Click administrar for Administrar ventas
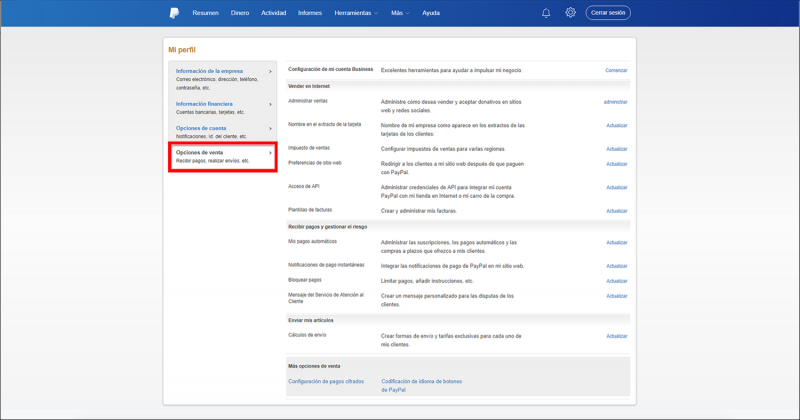 coord(615,102)
